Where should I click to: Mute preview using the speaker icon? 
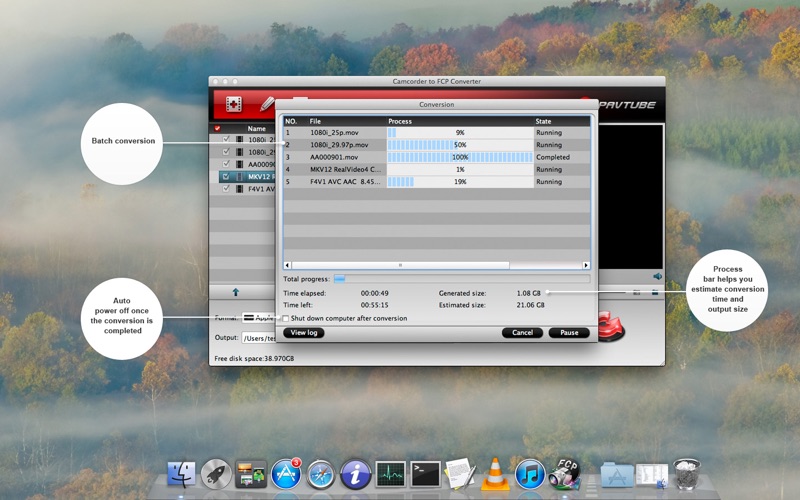(657, 276)
